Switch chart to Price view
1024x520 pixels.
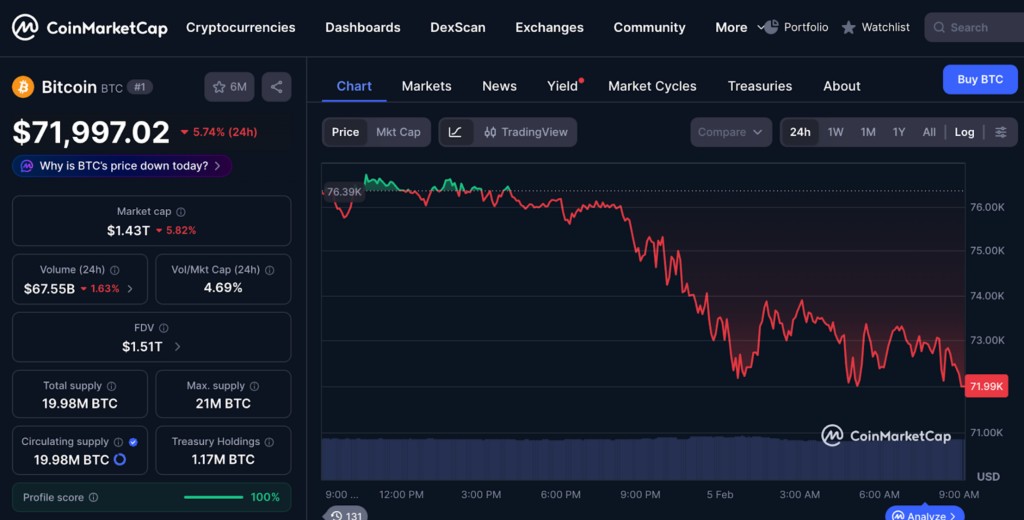coord(345,132)
